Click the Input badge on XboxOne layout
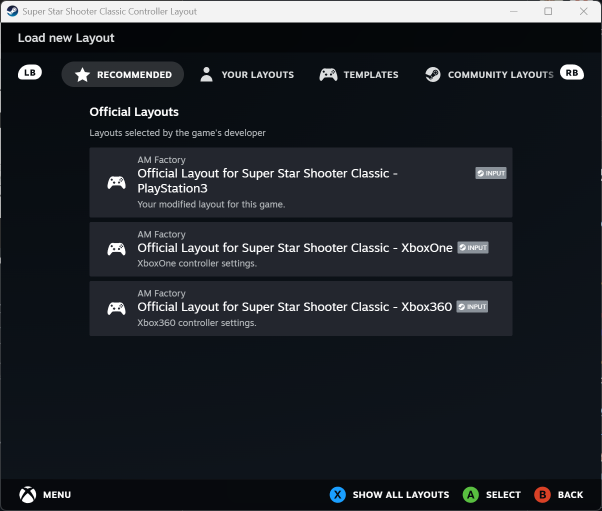Screen dimensions: 602x511 click(x=473, y=247)
